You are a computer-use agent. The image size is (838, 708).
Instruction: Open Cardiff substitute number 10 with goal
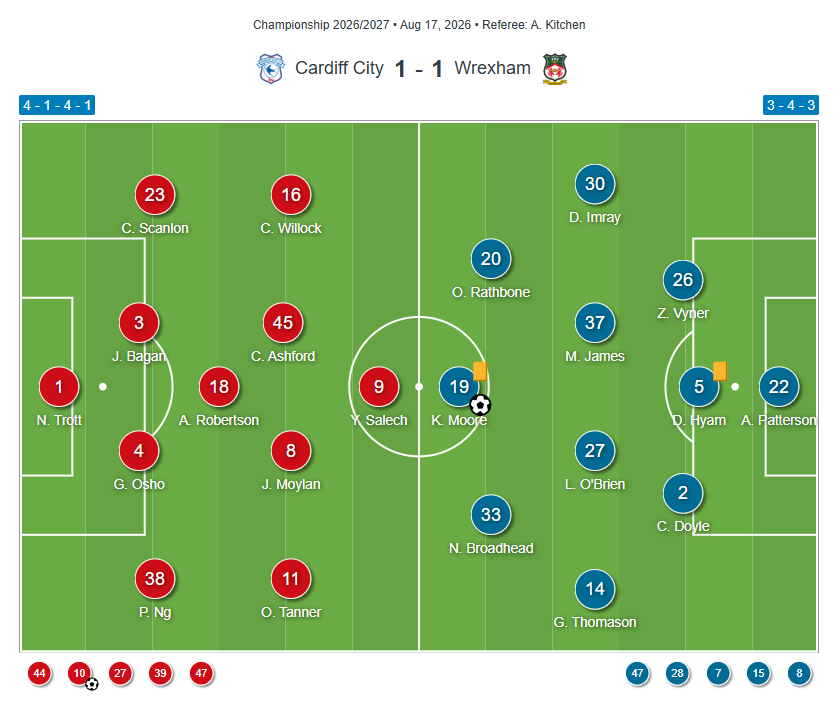tap(80, 673)
